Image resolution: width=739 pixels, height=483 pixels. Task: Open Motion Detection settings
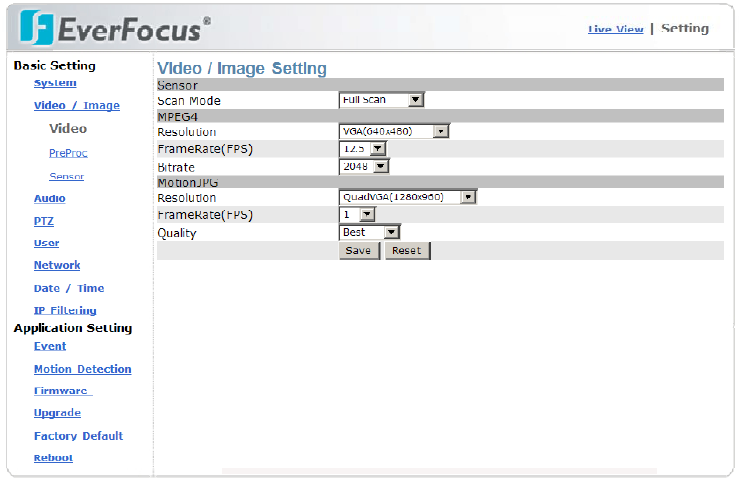point(82,369)
